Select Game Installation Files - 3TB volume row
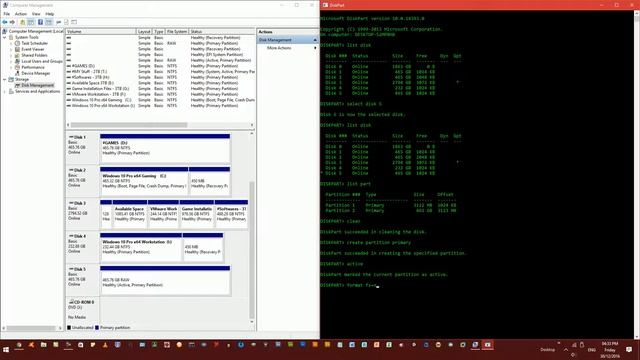 click(160, 89)
